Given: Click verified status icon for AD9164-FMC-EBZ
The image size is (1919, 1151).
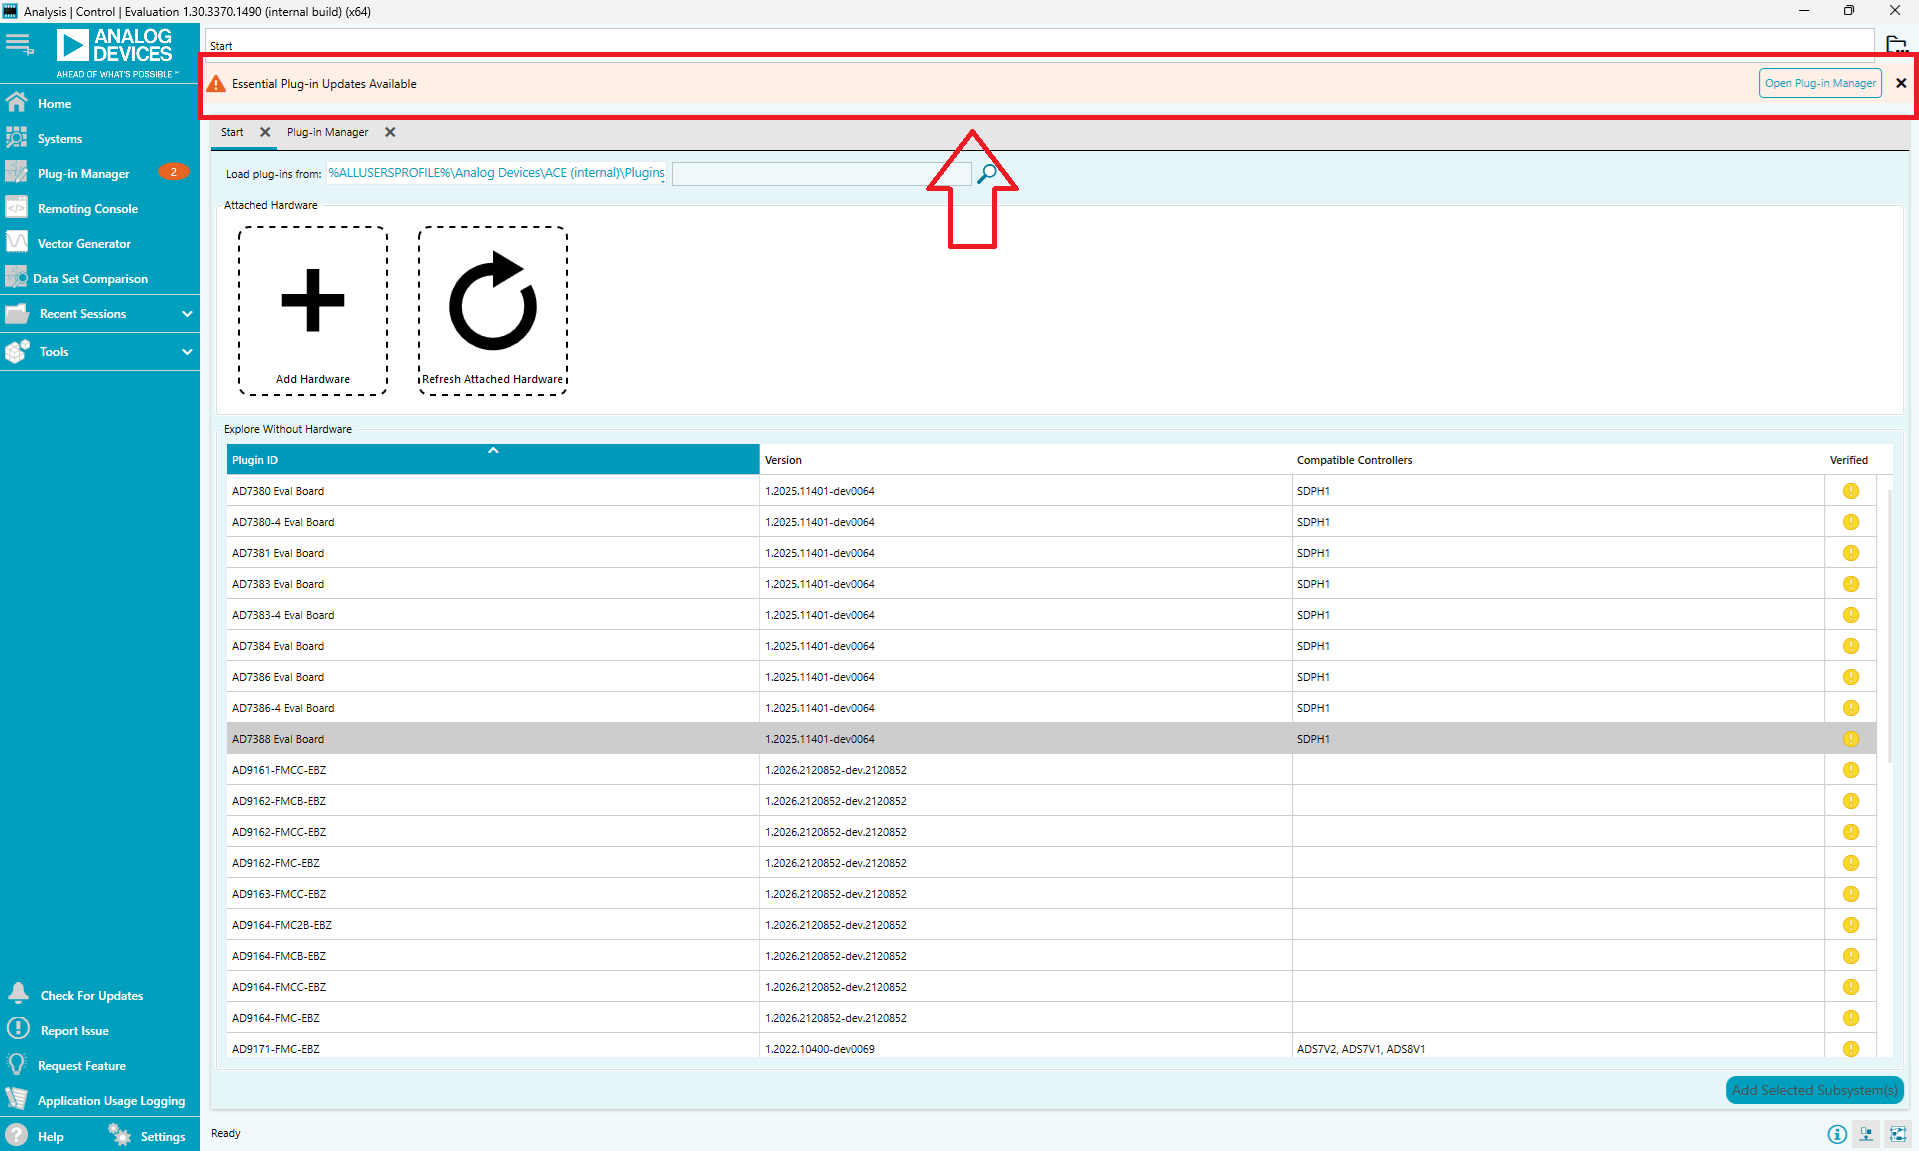Looking at the screenshot, I should point(1850,1018).
